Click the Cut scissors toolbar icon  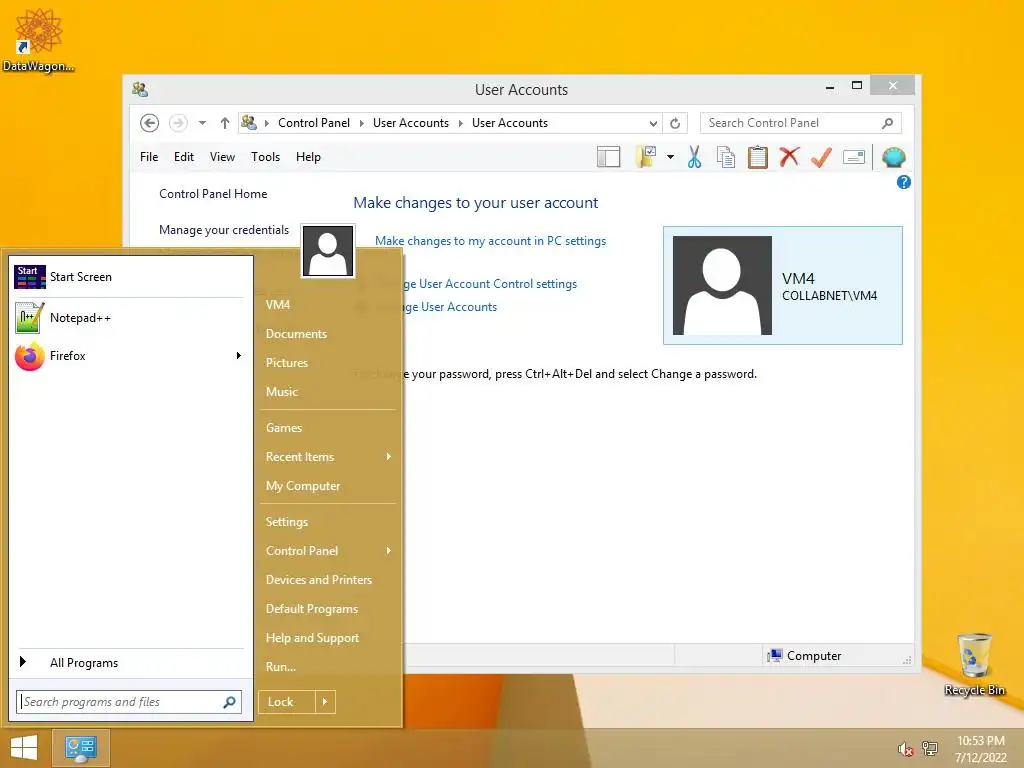click(694, 157)
